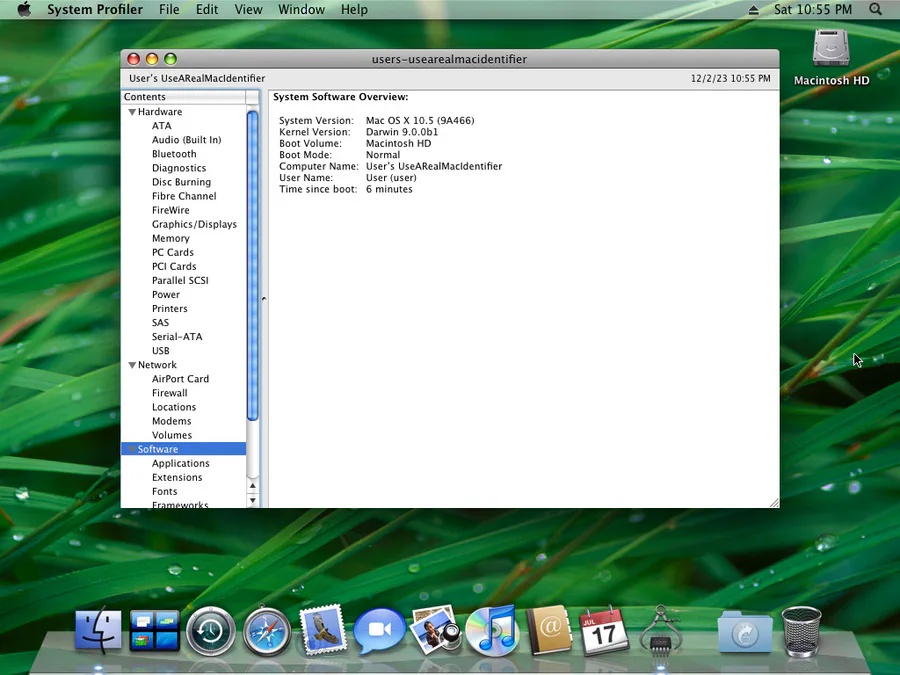The image size is (900, 675).
Task: Open the System Profiler application menu
Action: tap(95, 9)
